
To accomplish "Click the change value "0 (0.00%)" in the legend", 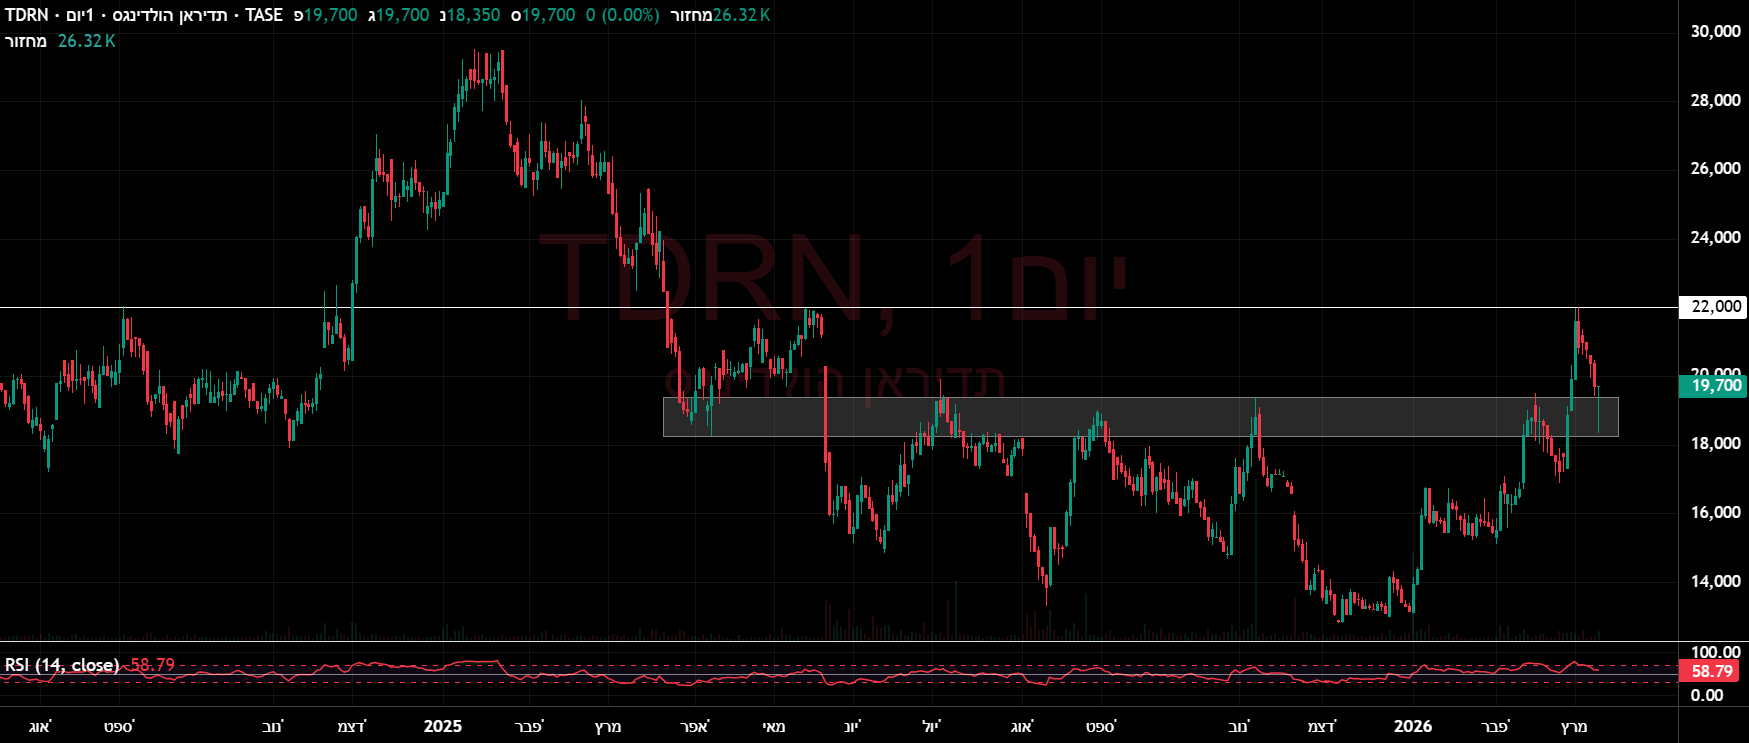I will click(622, 15).
